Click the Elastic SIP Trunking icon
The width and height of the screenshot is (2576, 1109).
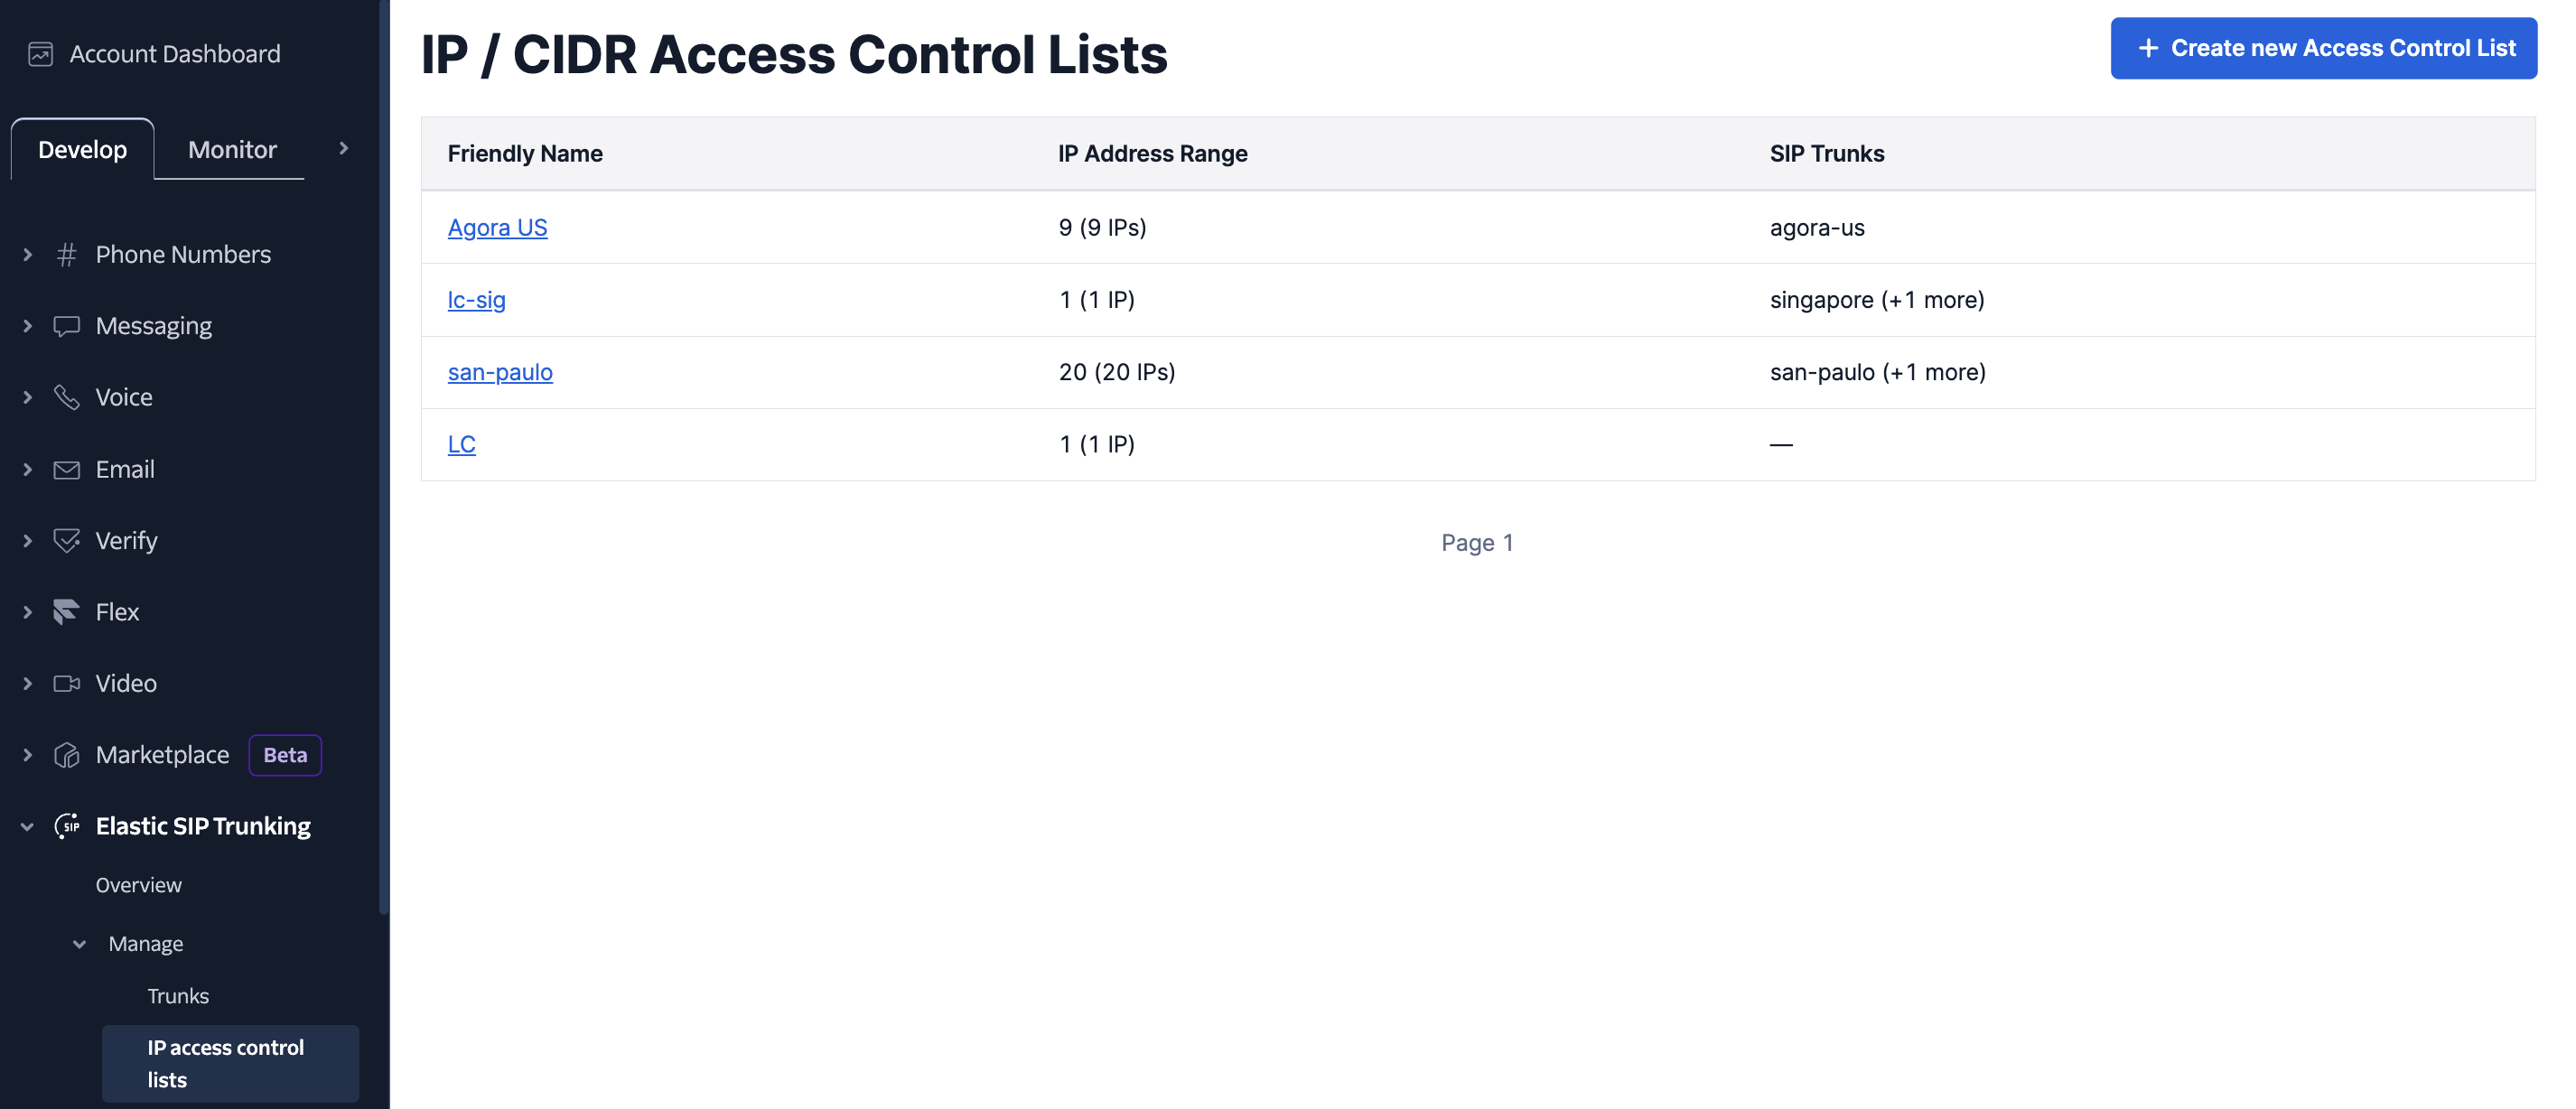(66, 826)
